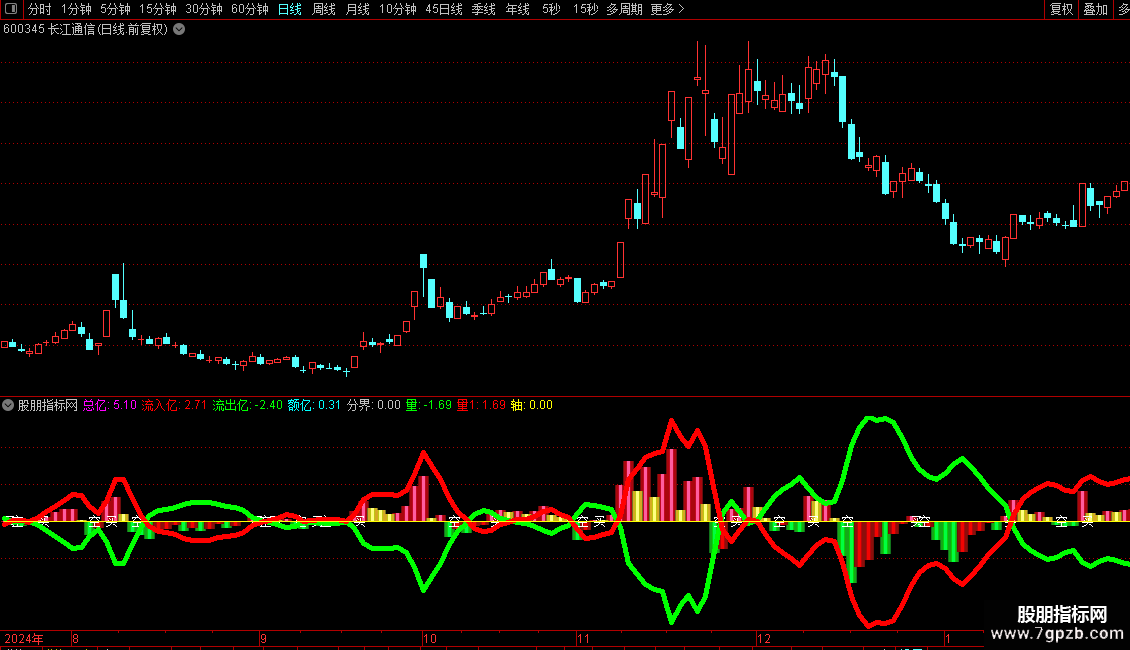Click the 流入亿: 2.71 indicator value
This screenshot has height=650, width=1130.
(174, 405)
